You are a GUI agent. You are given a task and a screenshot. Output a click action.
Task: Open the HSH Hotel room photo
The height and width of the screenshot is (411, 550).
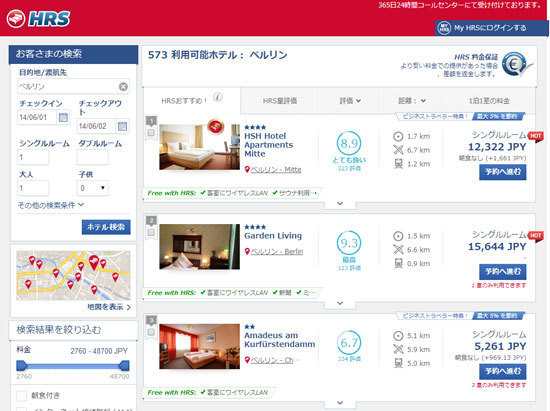pos(200,147)
